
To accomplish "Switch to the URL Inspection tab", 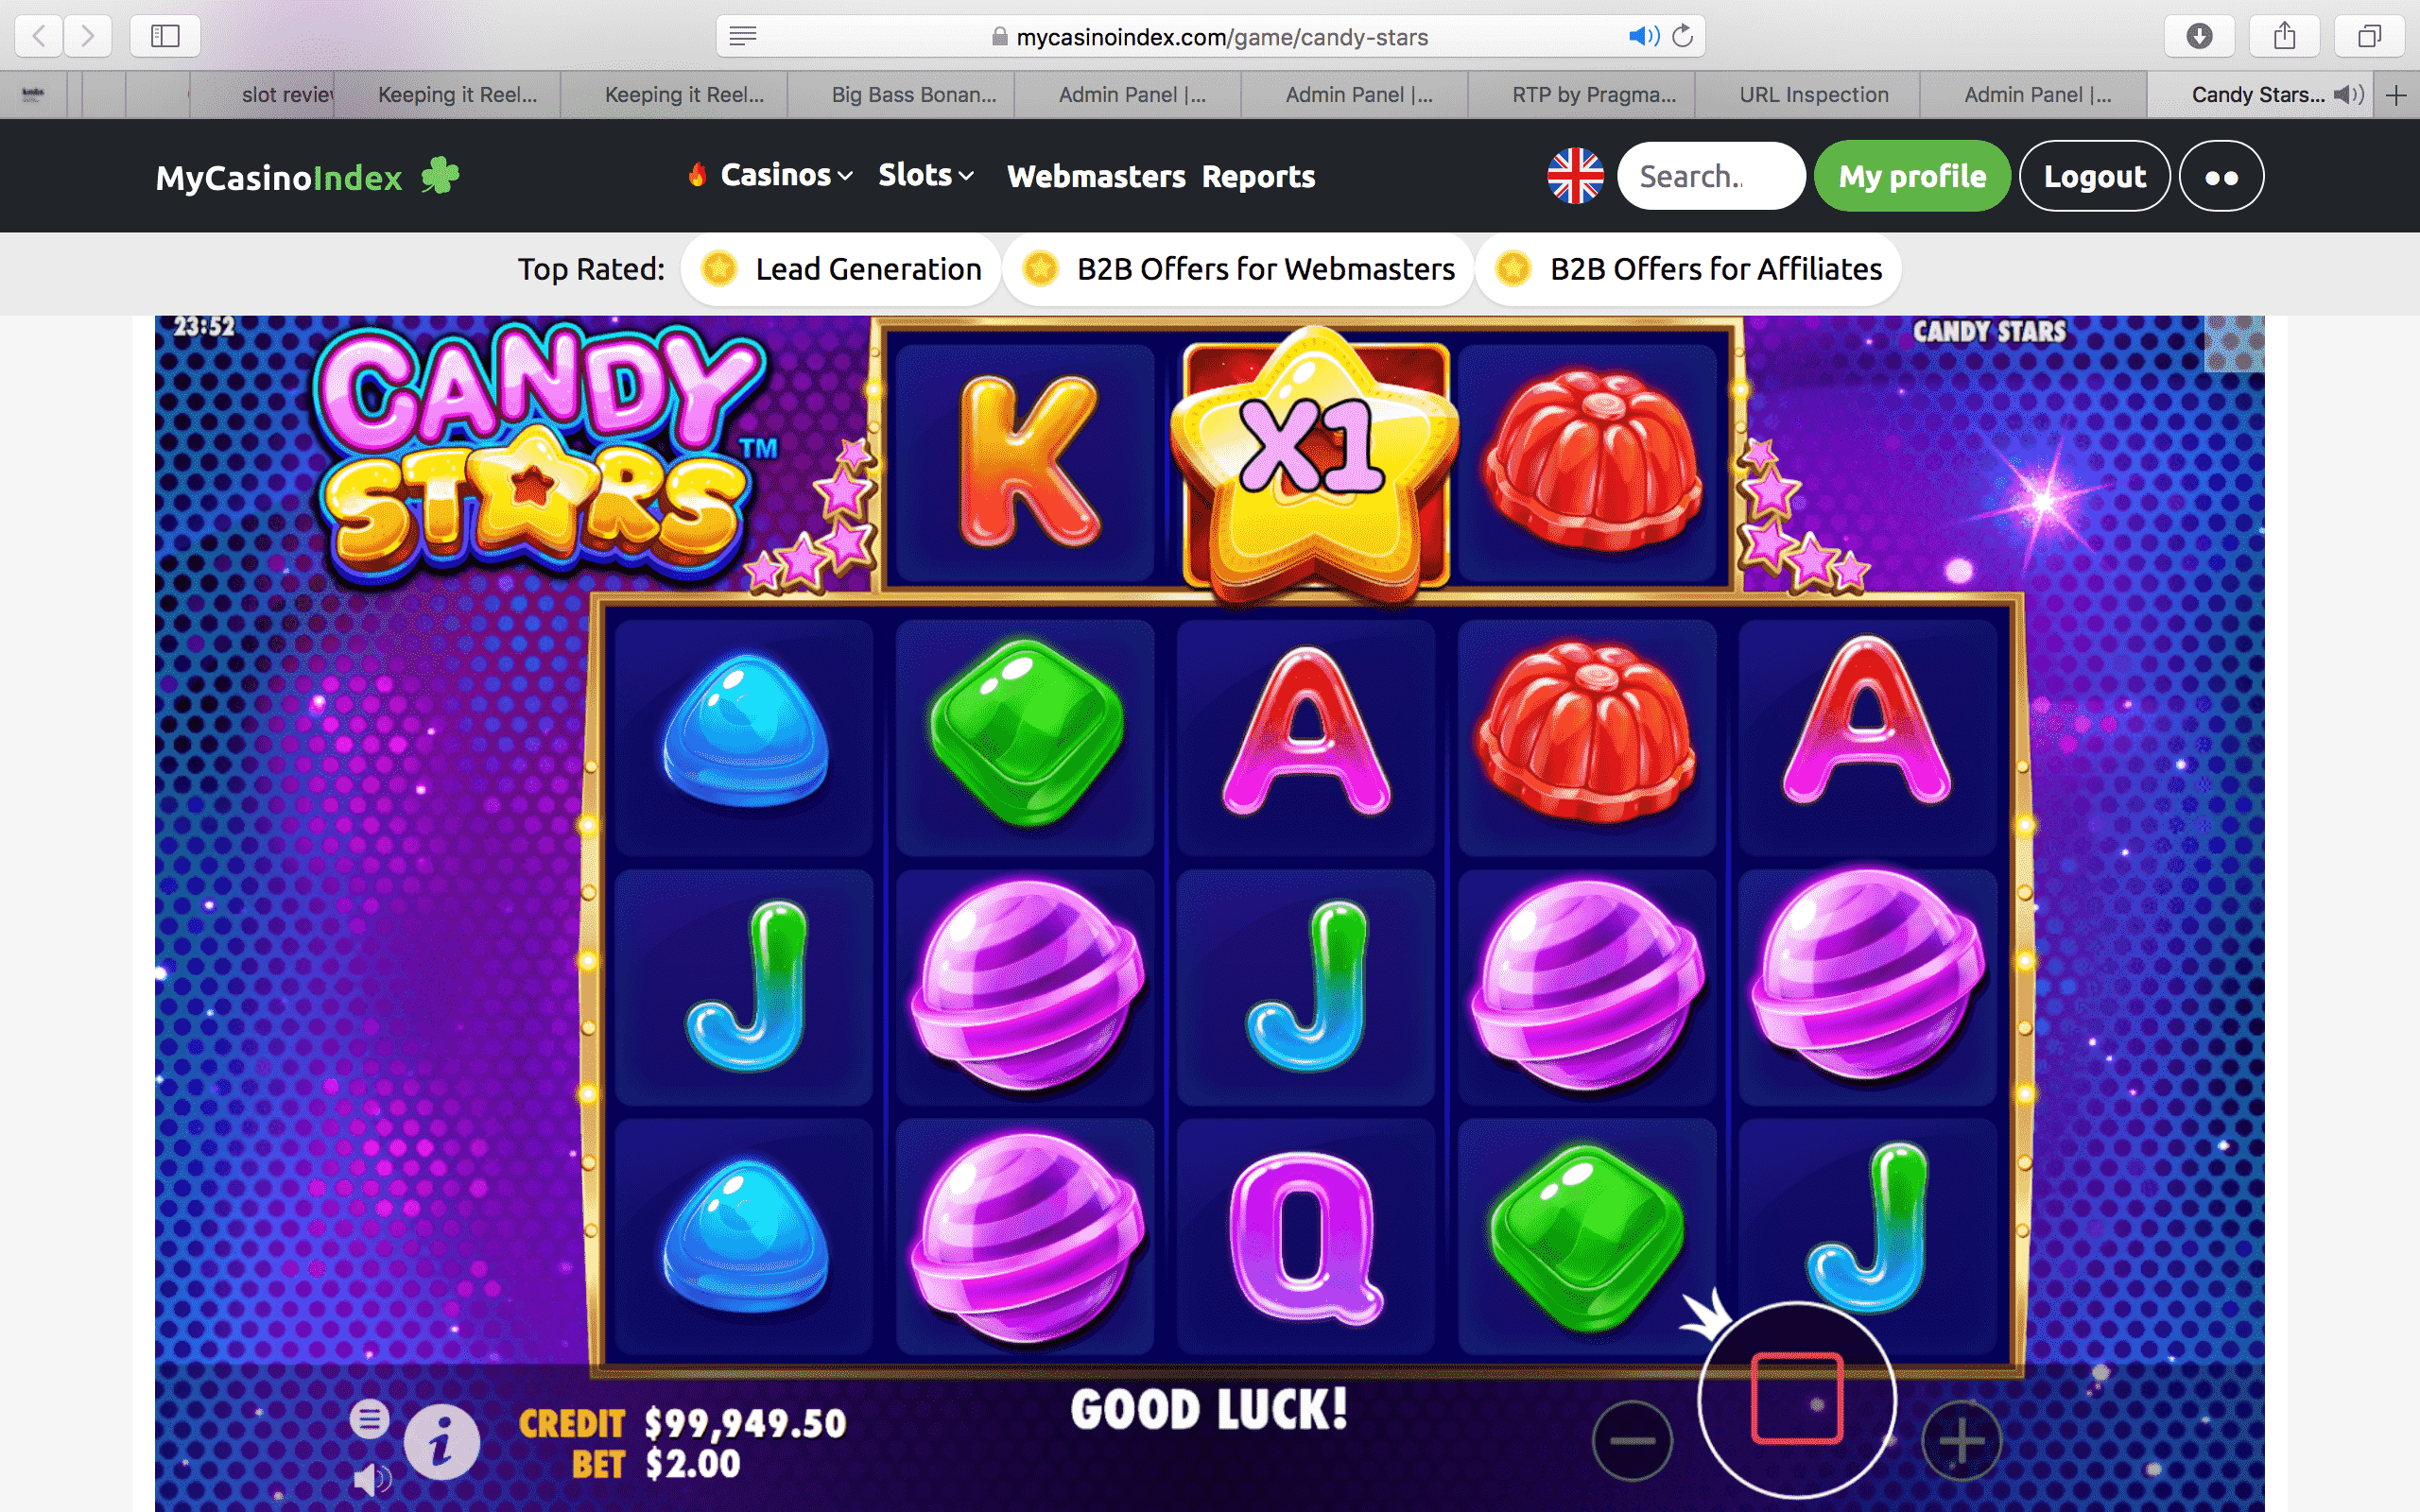I will [x=1813, y=94].
